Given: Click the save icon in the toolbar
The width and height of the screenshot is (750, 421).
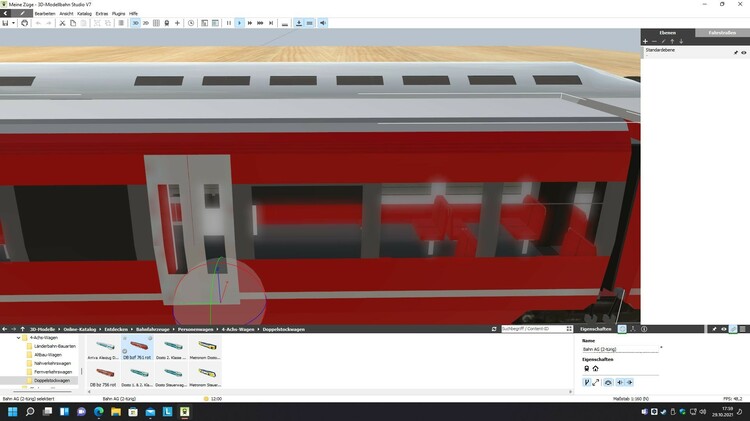Looking at the screenshot, I should click(6, 22).
